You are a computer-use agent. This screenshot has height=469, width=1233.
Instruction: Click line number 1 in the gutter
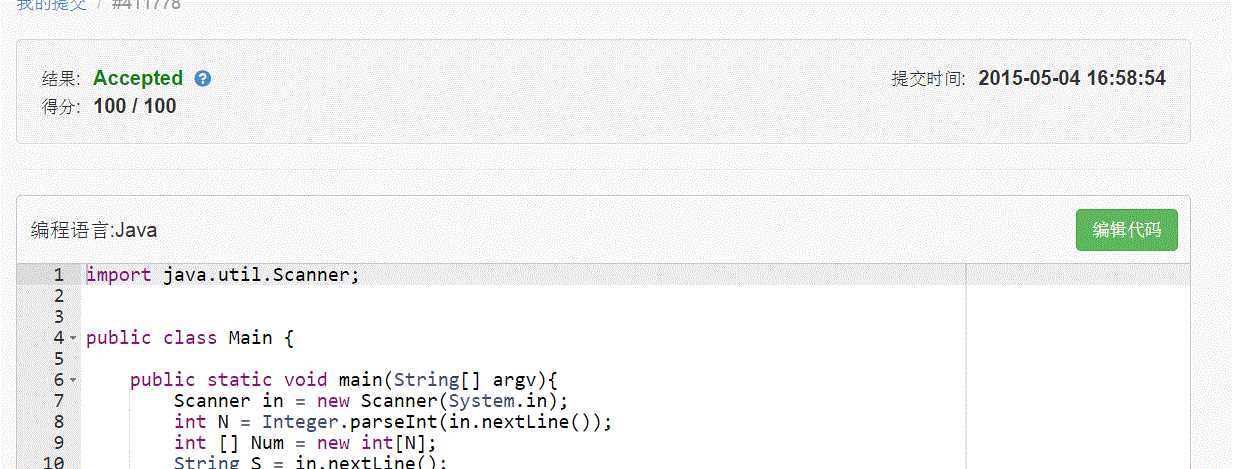click(x=58, y=275)
